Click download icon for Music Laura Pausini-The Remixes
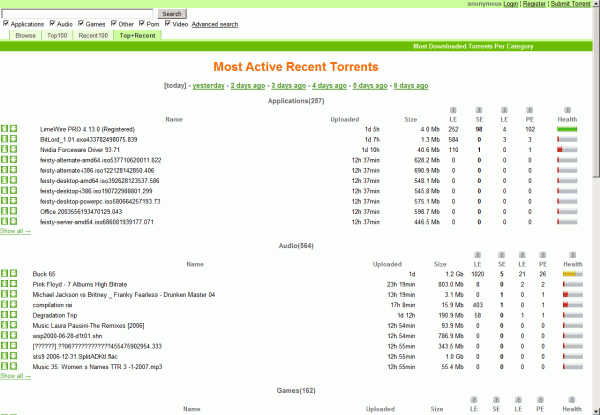 point(13,325)
